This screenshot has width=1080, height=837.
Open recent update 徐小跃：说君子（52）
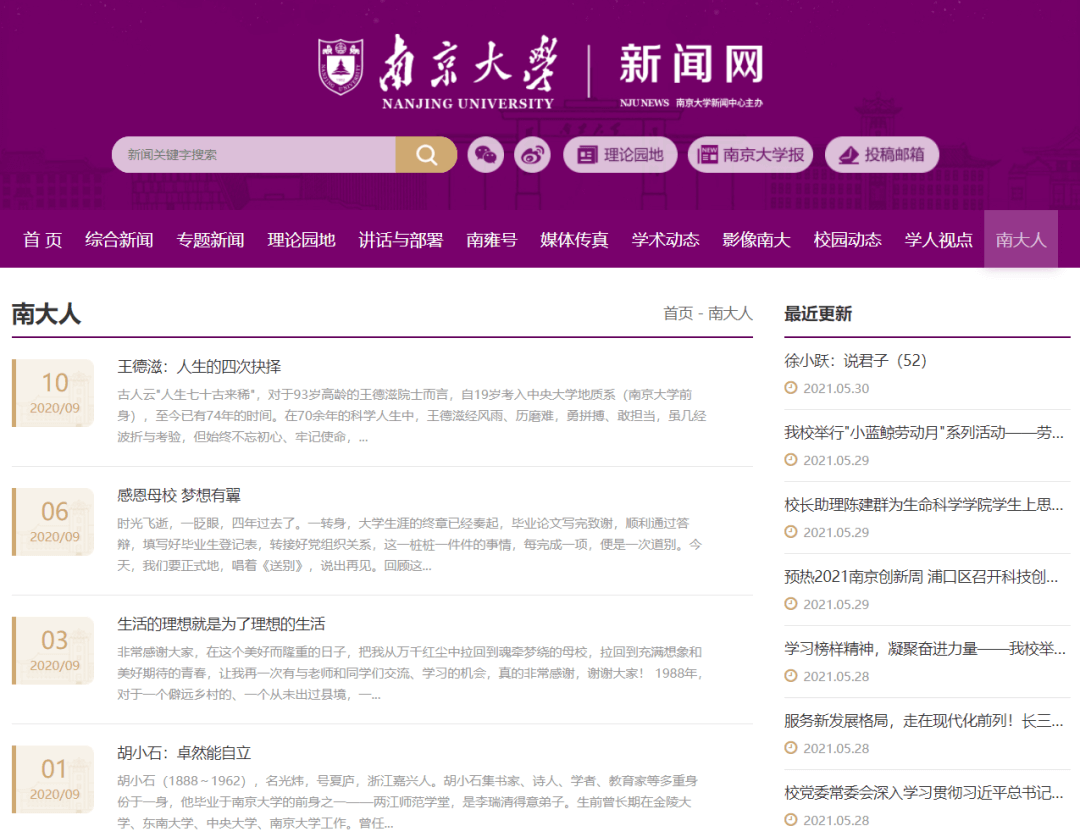[855, 360]
